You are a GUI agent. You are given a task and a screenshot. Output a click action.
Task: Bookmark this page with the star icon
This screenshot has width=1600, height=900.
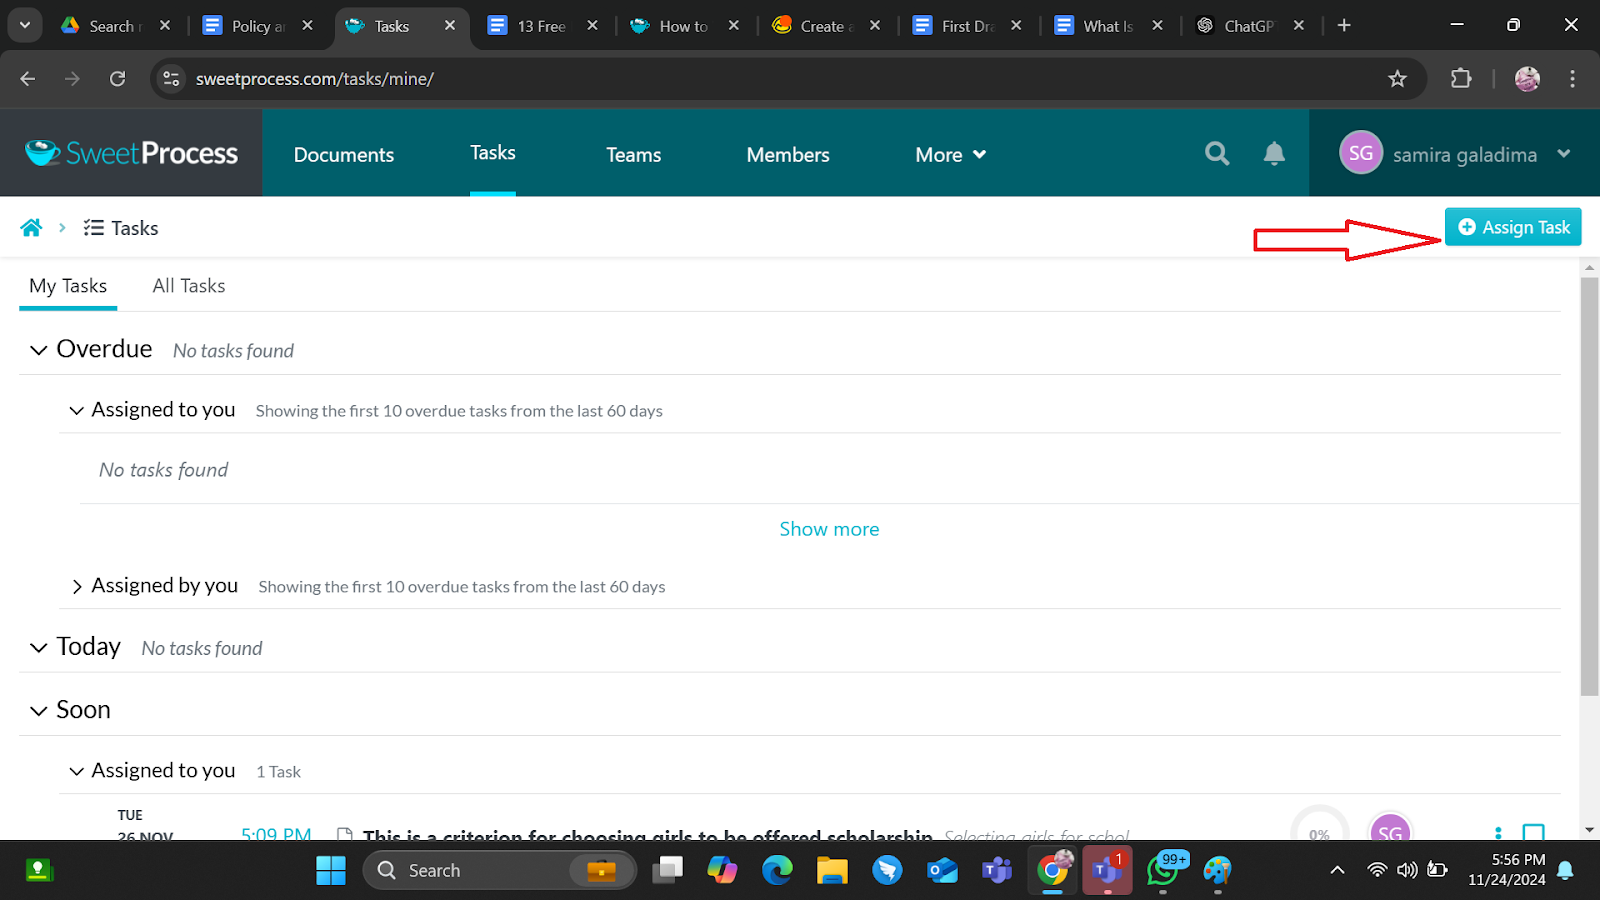1397,79
